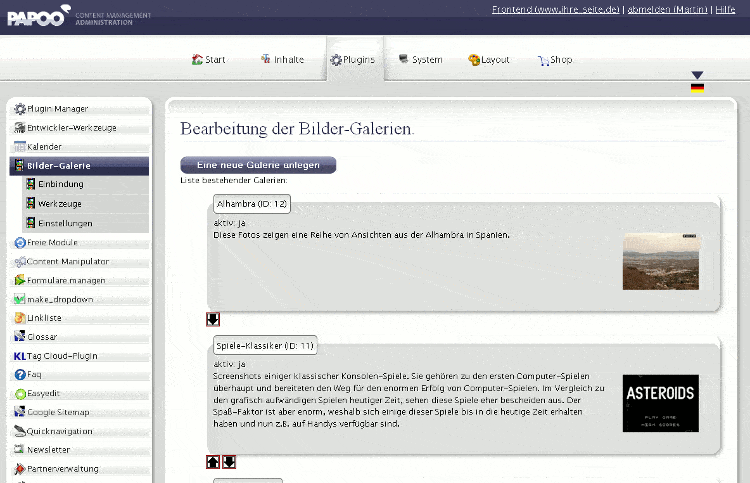
Task: Click the Quicknavigation icon
Action: 20,431
